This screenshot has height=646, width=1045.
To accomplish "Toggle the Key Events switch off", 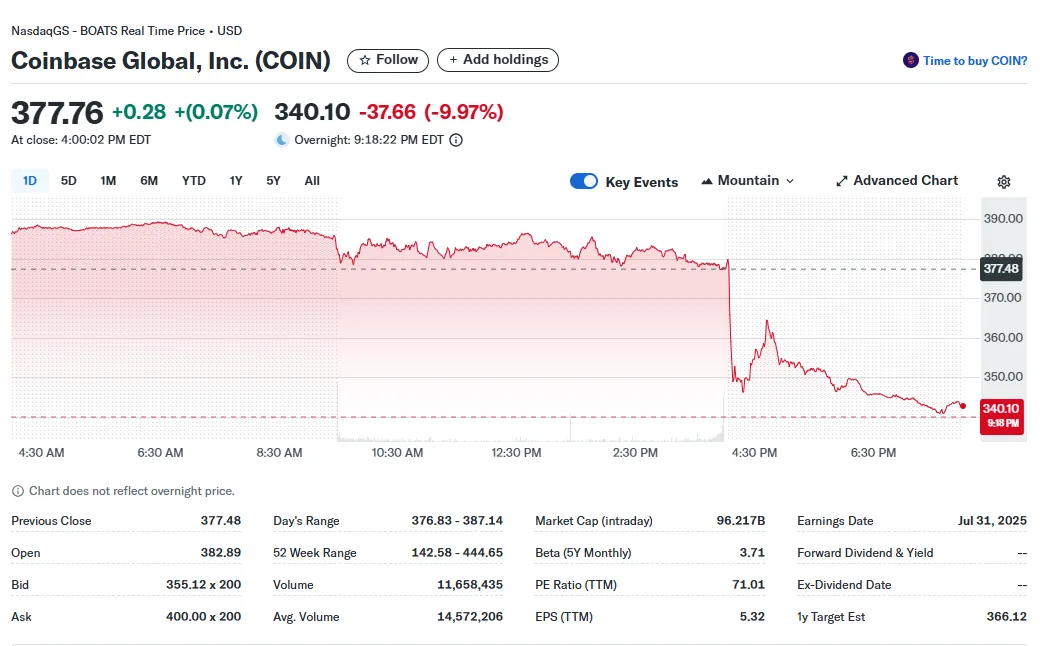I will [584, 181].
